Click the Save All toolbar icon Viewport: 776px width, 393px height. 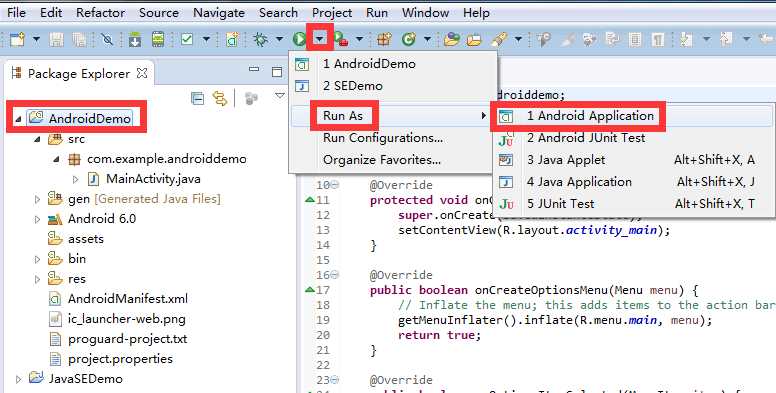point(79,39)
